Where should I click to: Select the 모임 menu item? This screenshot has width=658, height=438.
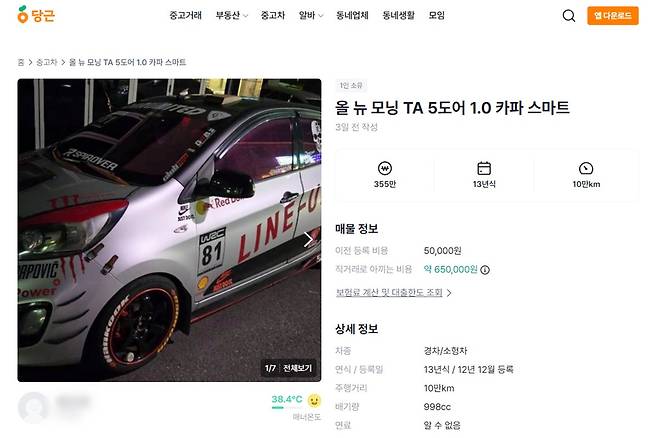436,16
